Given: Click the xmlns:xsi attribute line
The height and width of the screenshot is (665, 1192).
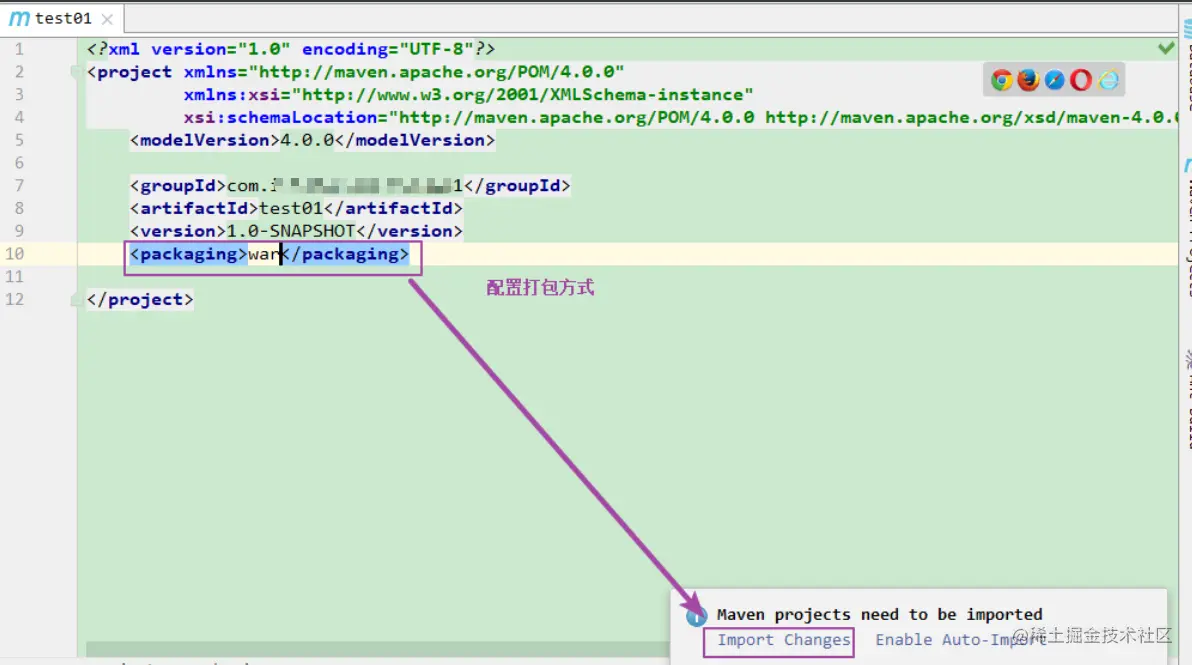Looking at the screenshot, I should pos(468,94).
